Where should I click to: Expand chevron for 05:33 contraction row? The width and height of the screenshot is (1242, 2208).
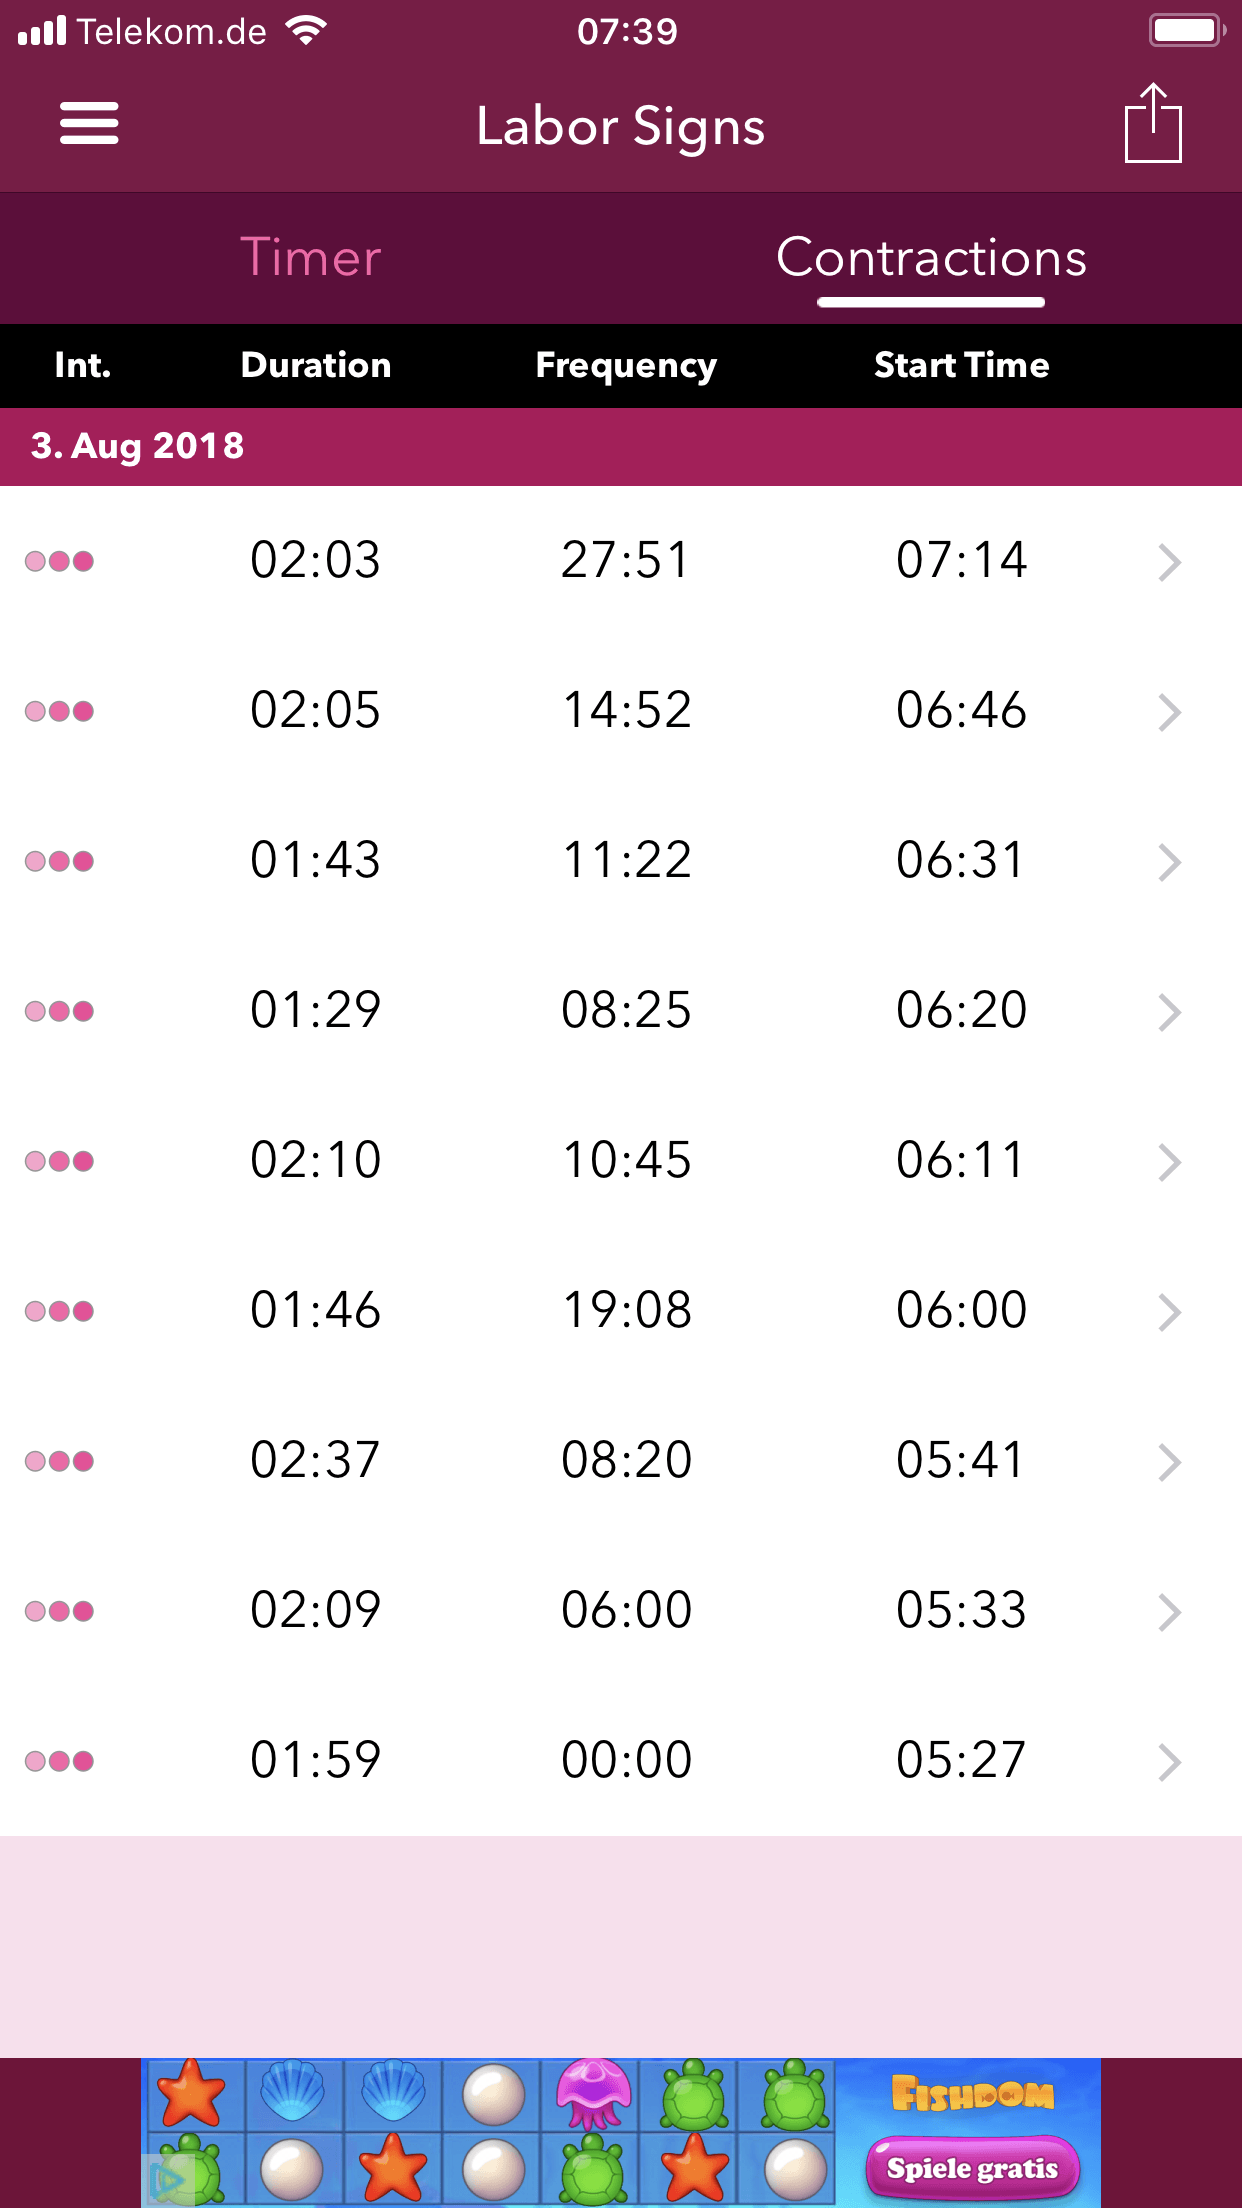[x=1169, y=1612]
